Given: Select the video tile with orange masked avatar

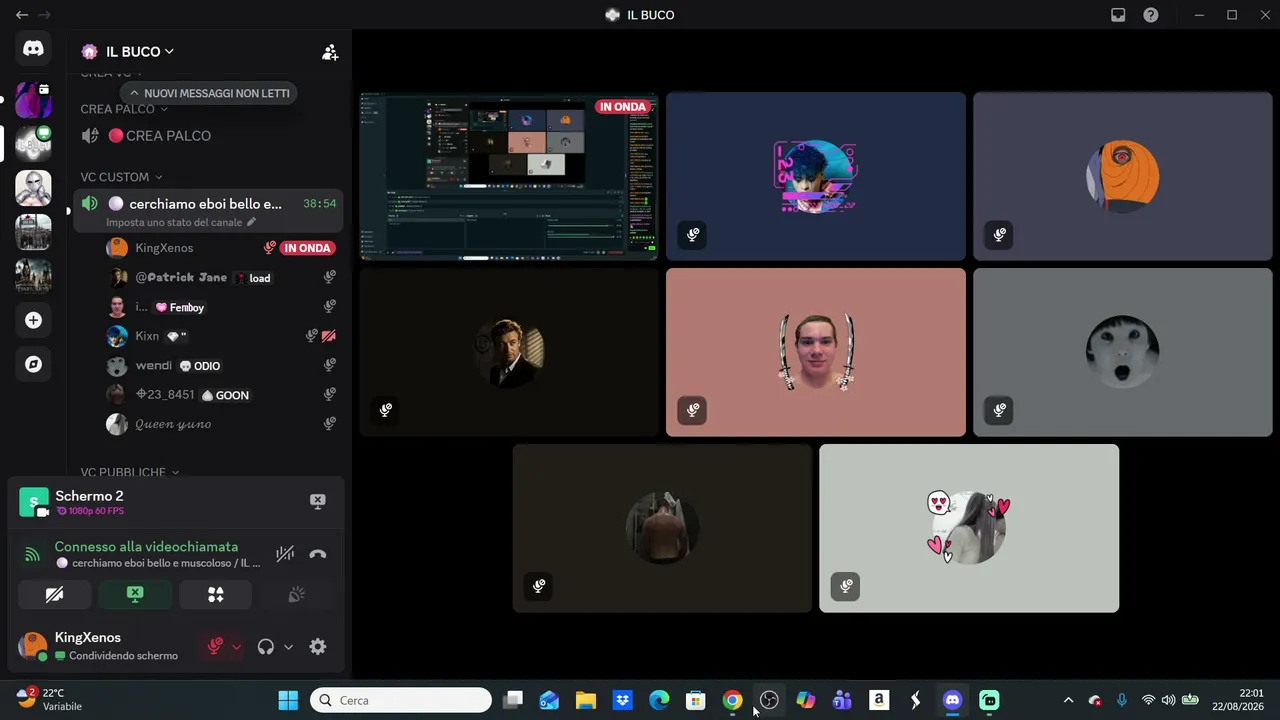Looking at the screenshot, I should coord(1122,176).
